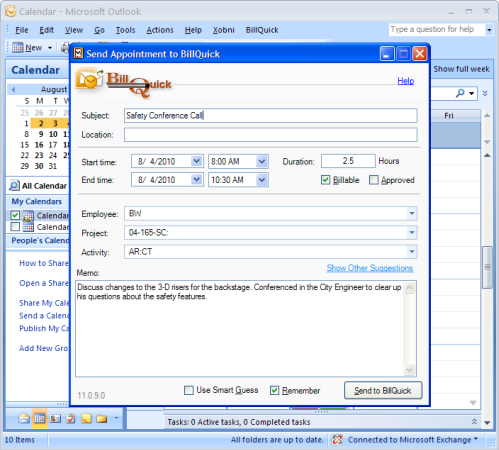Screen dimensions: 499x450
Task: Open the View menu
Action: click(x=74, y=30)
